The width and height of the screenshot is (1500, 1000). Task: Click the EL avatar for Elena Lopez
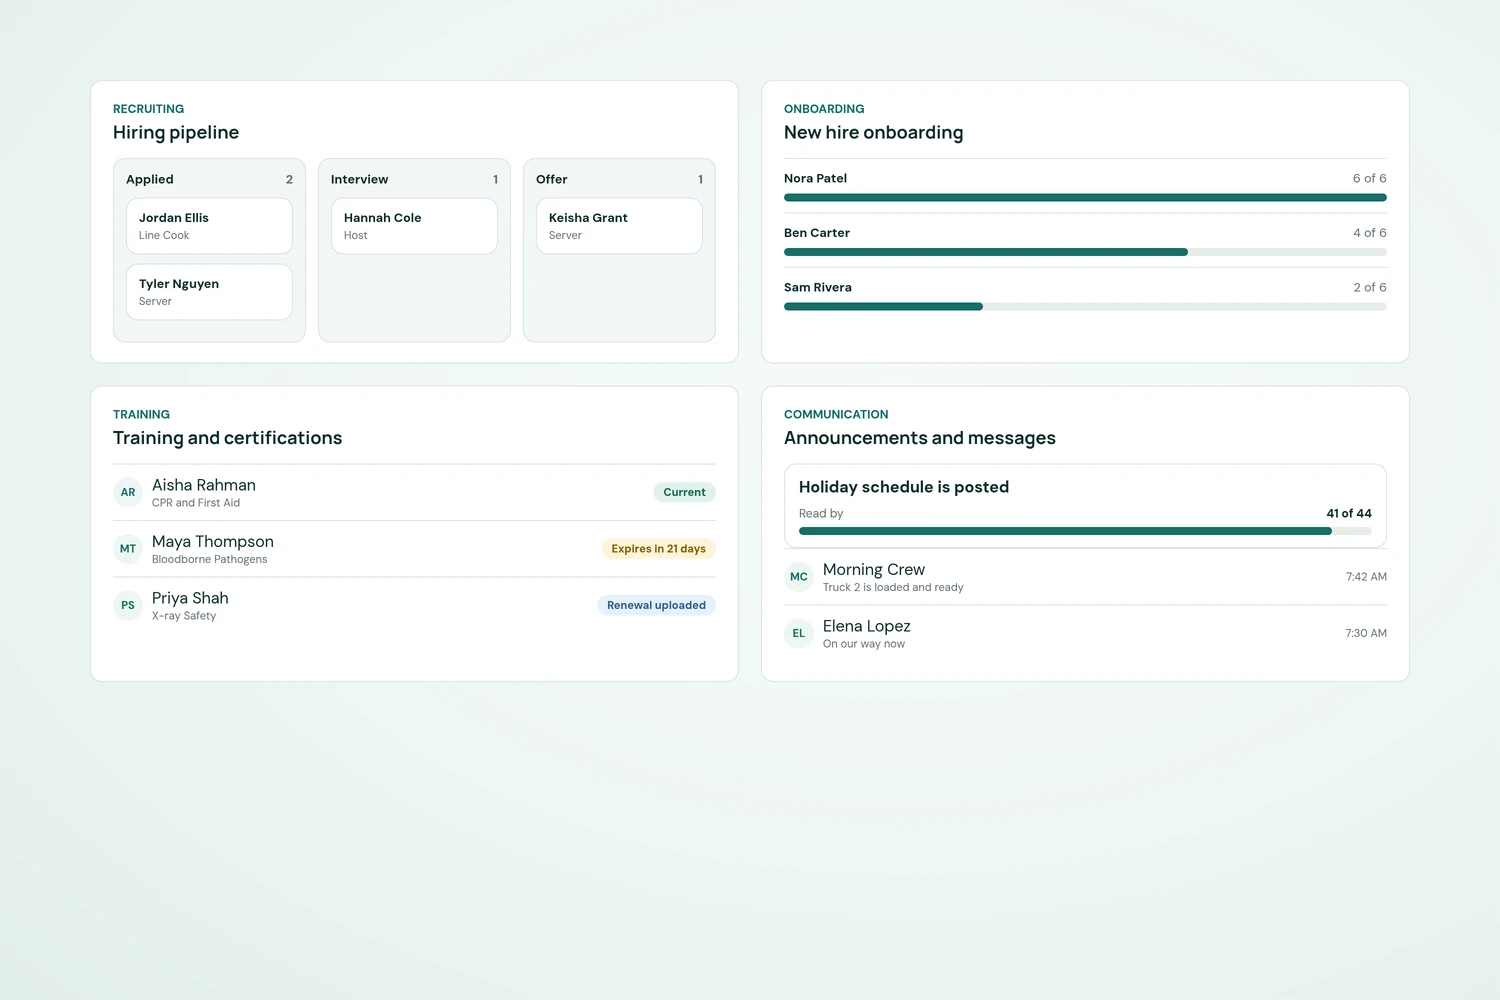pyautogui.click(x=799, y=633)
